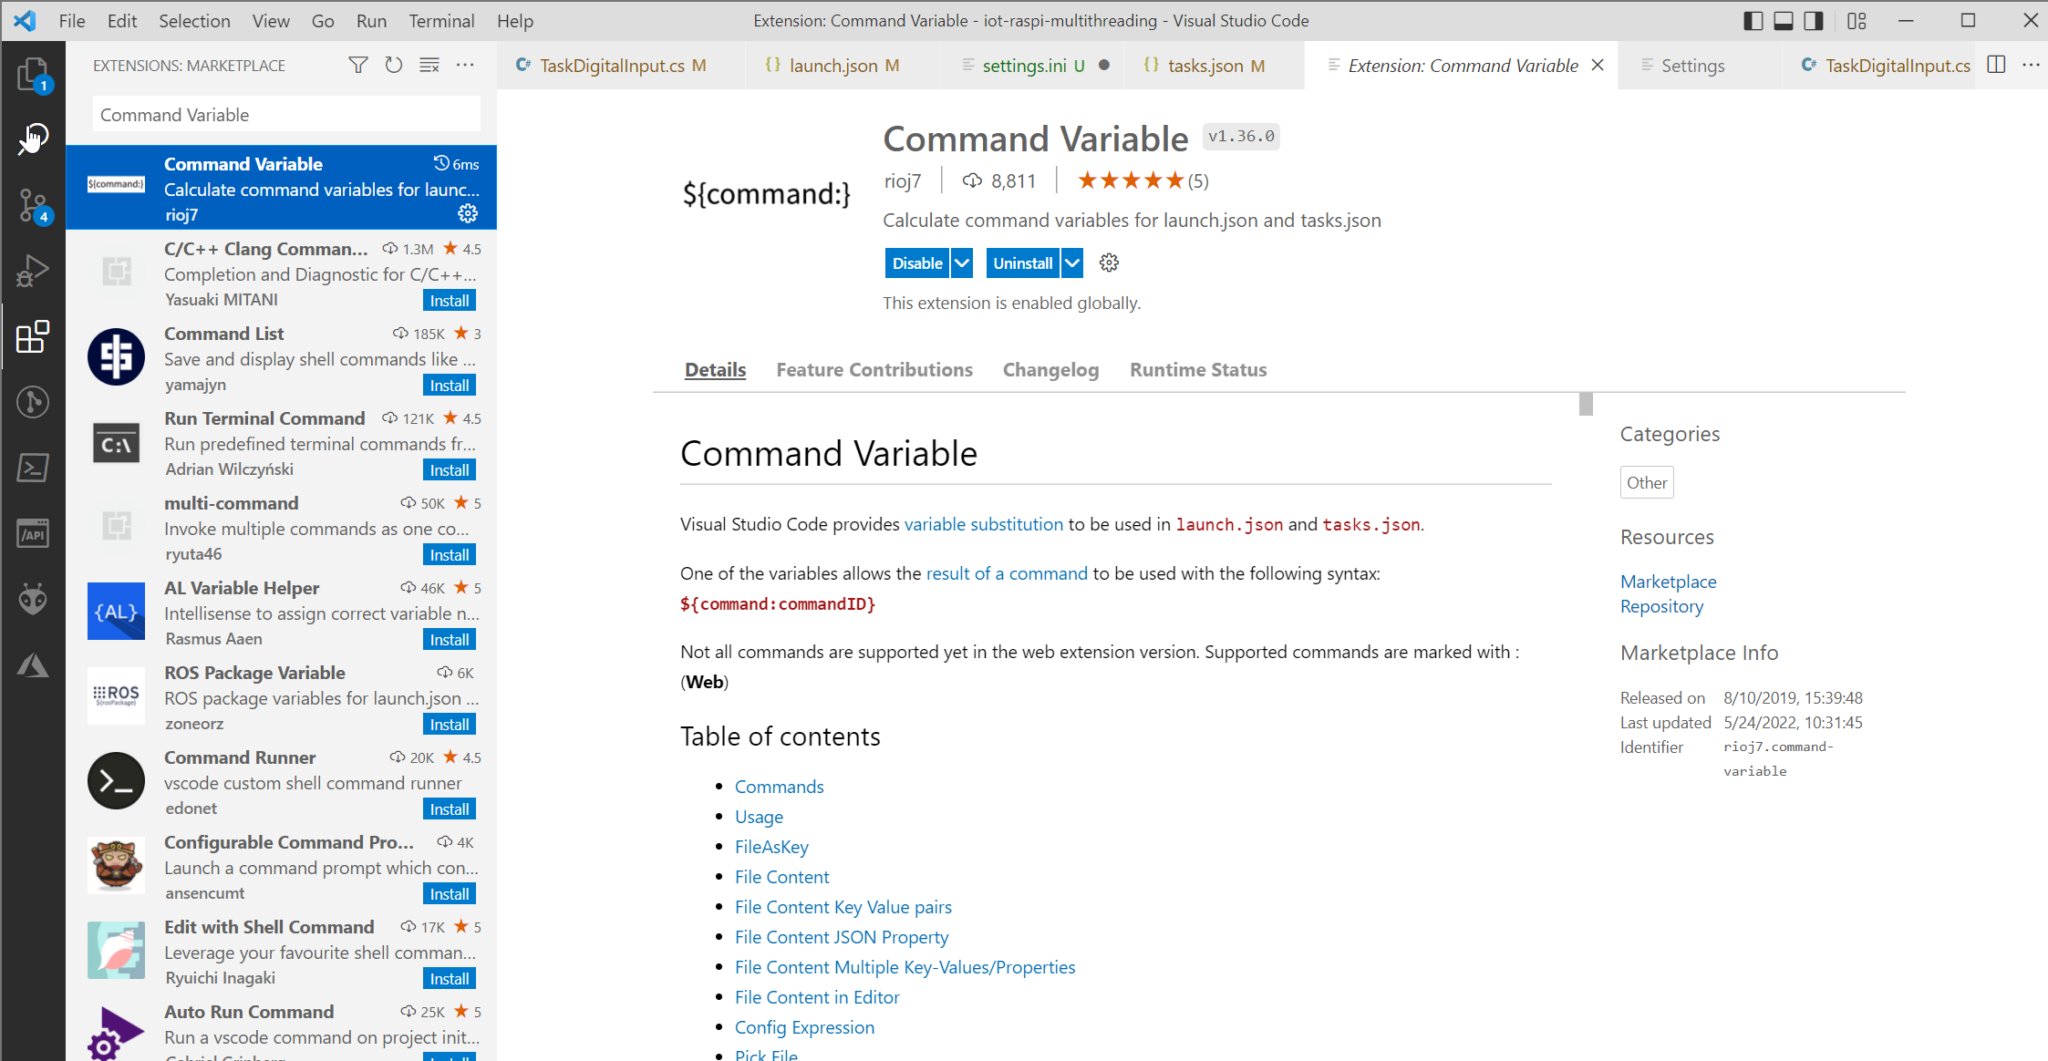
Task: Open the More Actions menu in Extensions panel
Action: pos(465,64)
